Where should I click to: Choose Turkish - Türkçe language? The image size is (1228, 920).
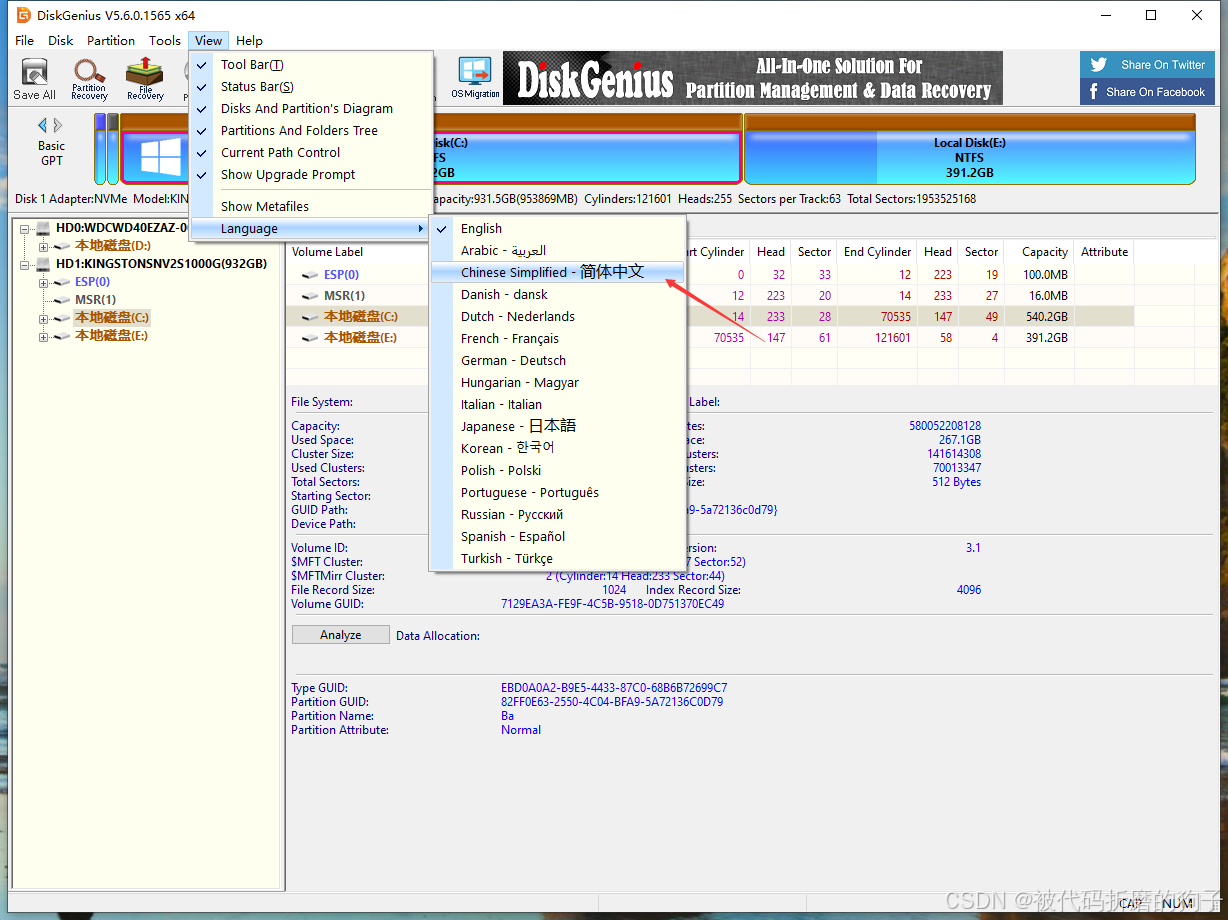tap(558, 558)
